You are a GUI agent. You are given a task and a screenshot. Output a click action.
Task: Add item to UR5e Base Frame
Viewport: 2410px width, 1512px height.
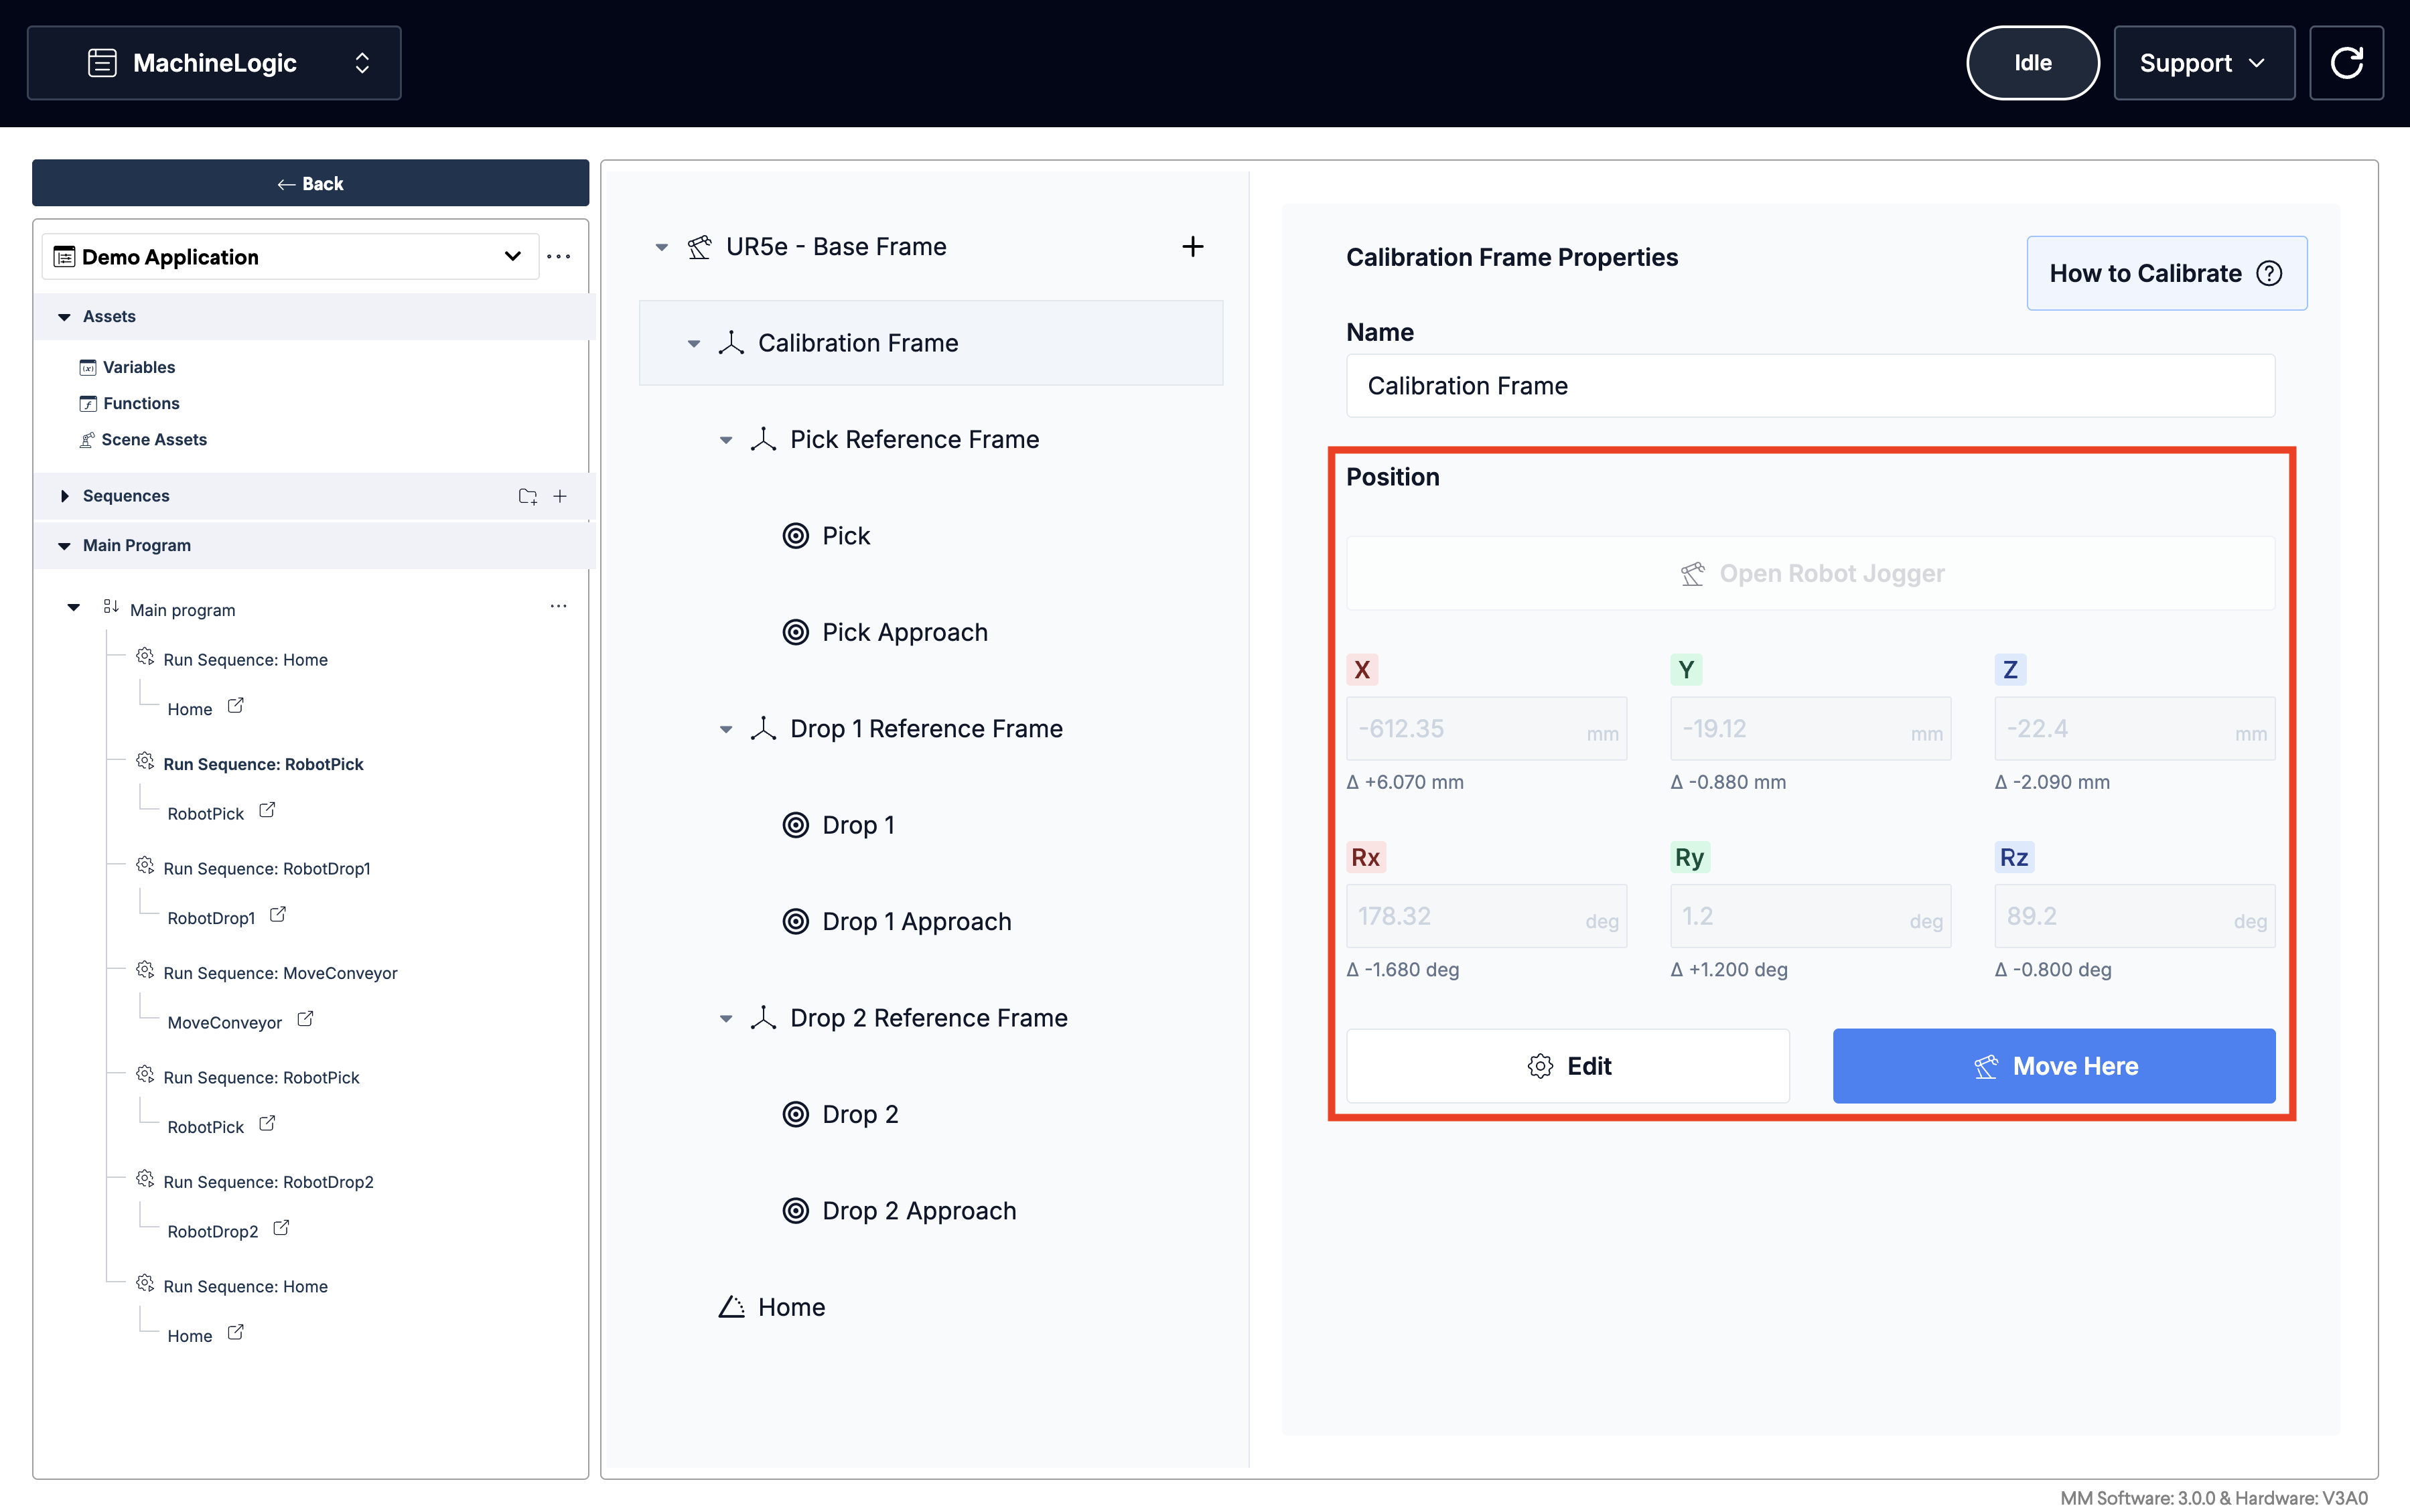[x=1192, y=247]
